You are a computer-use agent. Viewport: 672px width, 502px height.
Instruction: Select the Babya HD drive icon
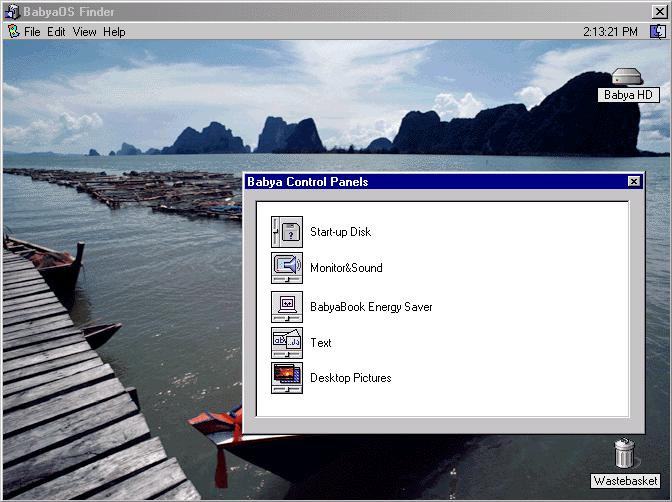click(627, 77)
